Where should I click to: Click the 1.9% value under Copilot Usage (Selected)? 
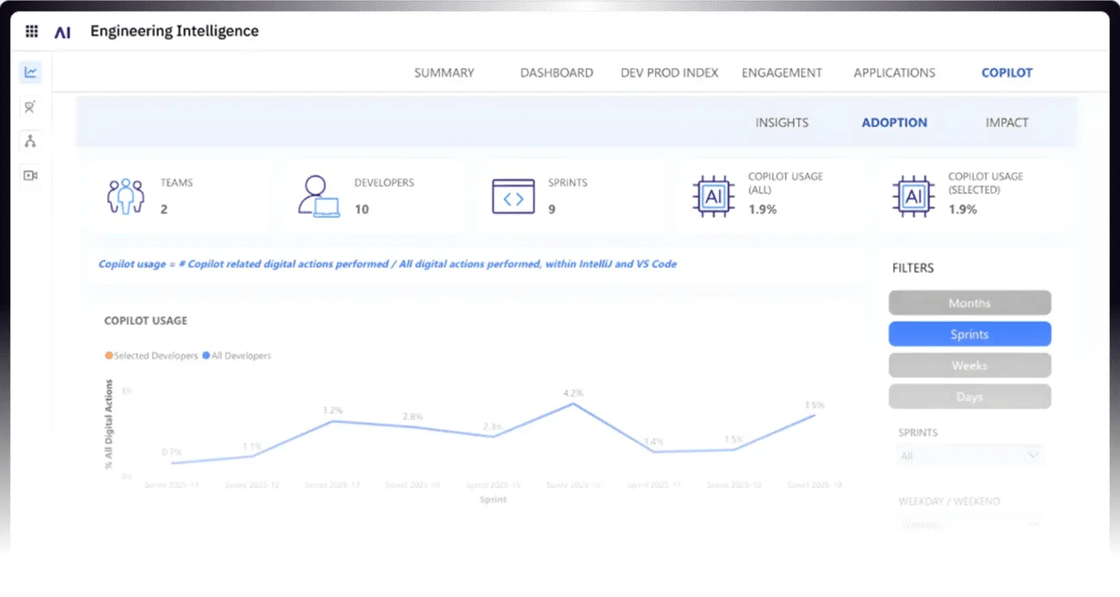962,209
